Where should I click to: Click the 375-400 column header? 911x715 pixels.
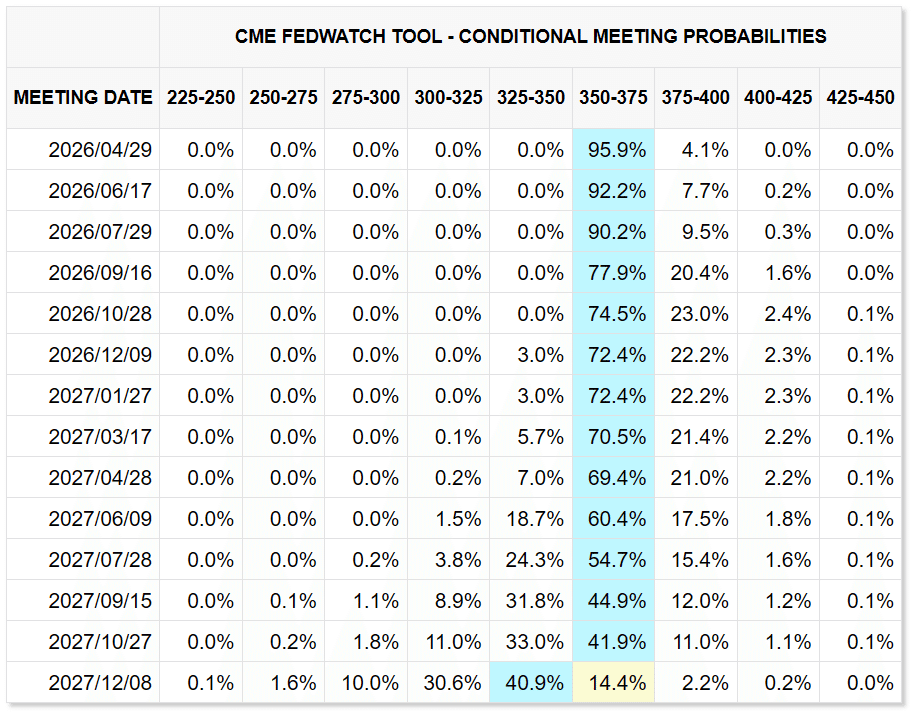[x=696, y=98]
